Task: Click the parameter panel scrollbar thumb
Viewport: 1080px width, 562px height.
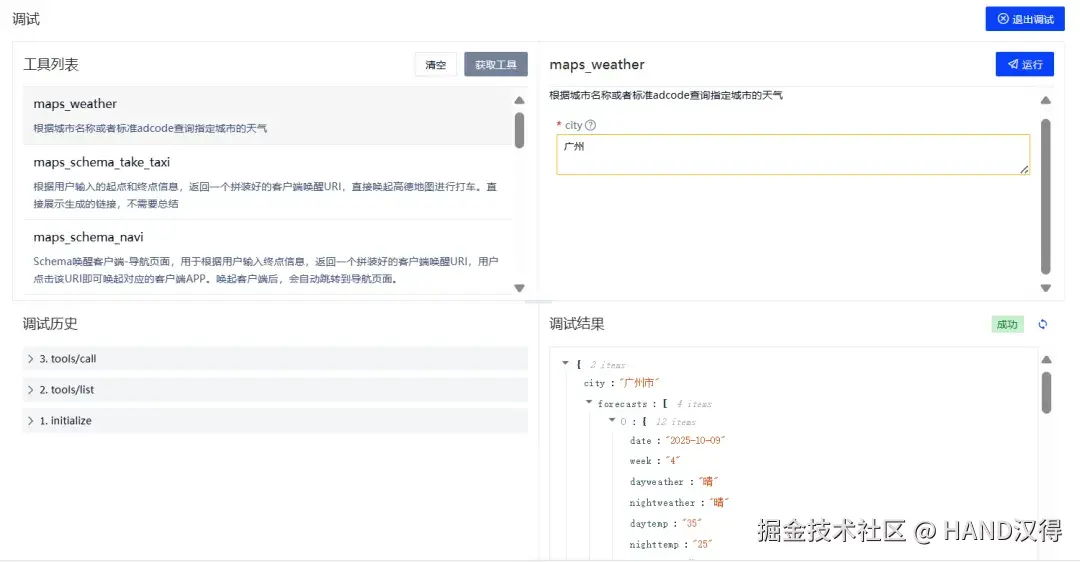Action: pos(1046,197)
